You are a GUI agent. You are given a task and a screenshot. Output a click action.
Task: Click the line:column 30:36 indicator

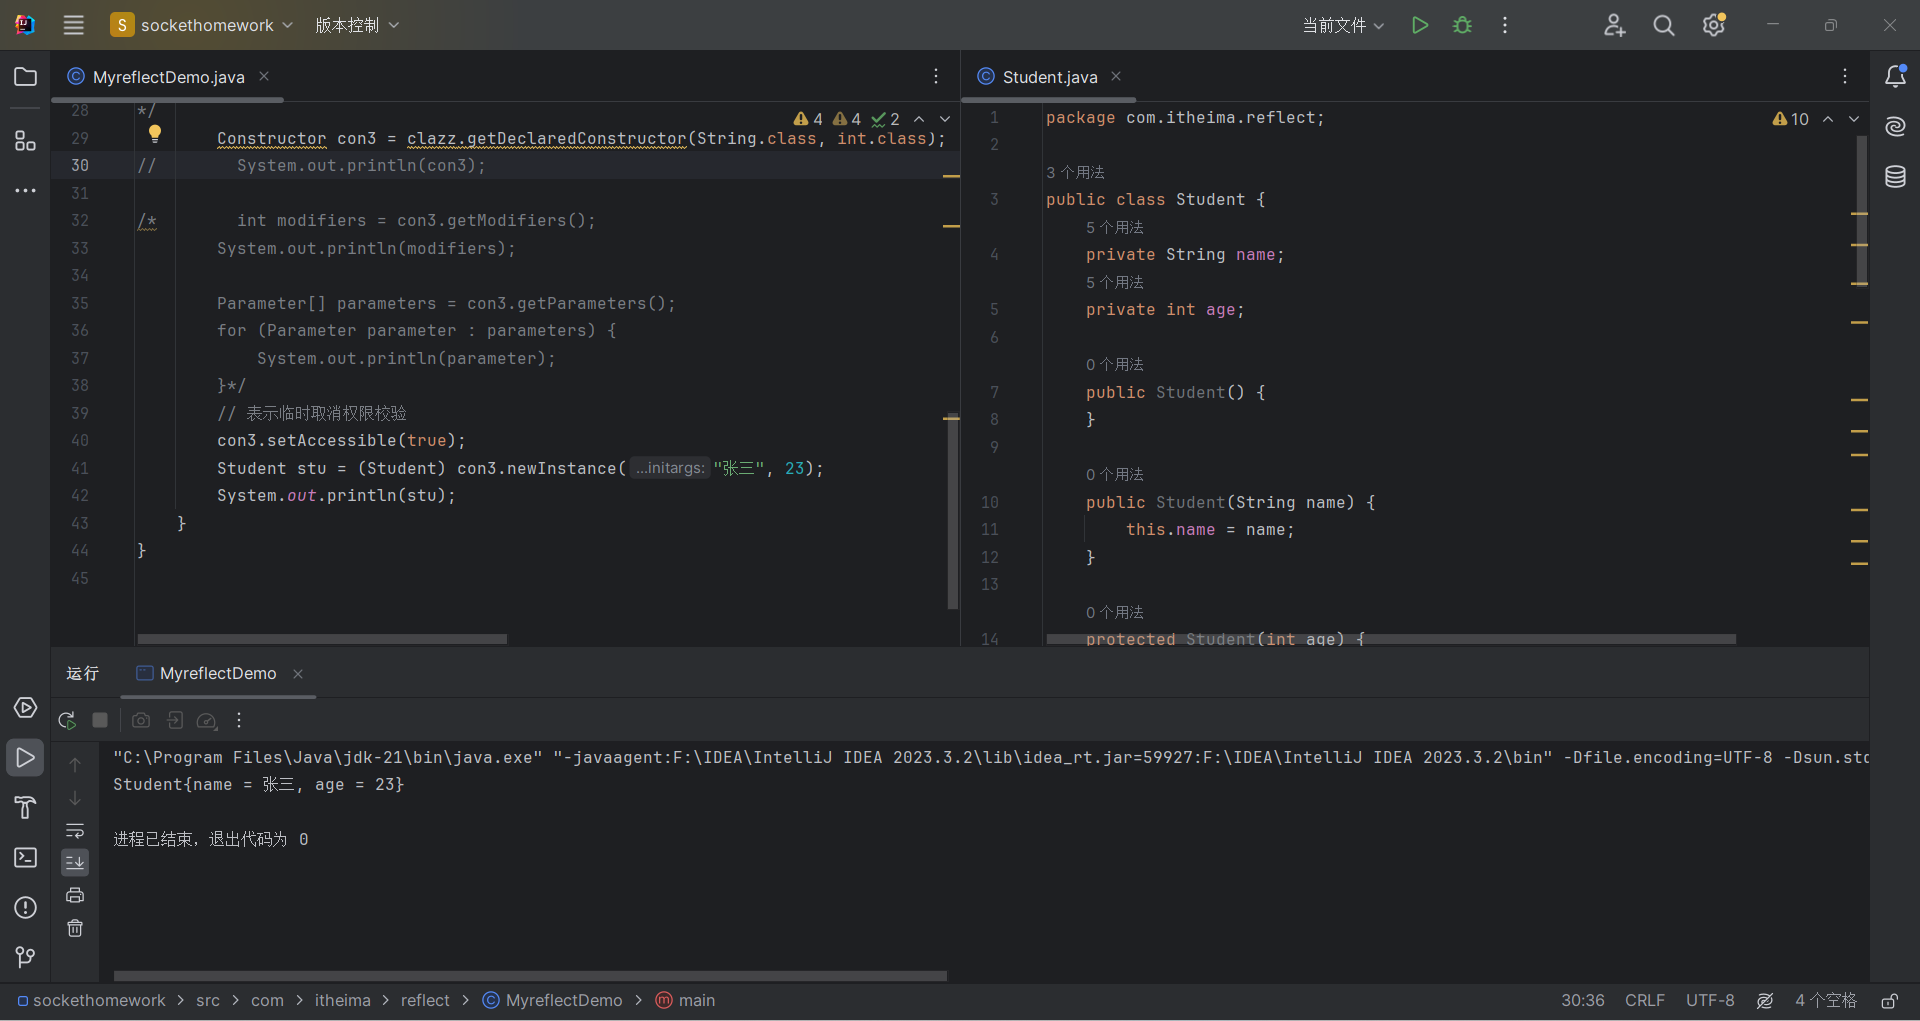1583,1001
